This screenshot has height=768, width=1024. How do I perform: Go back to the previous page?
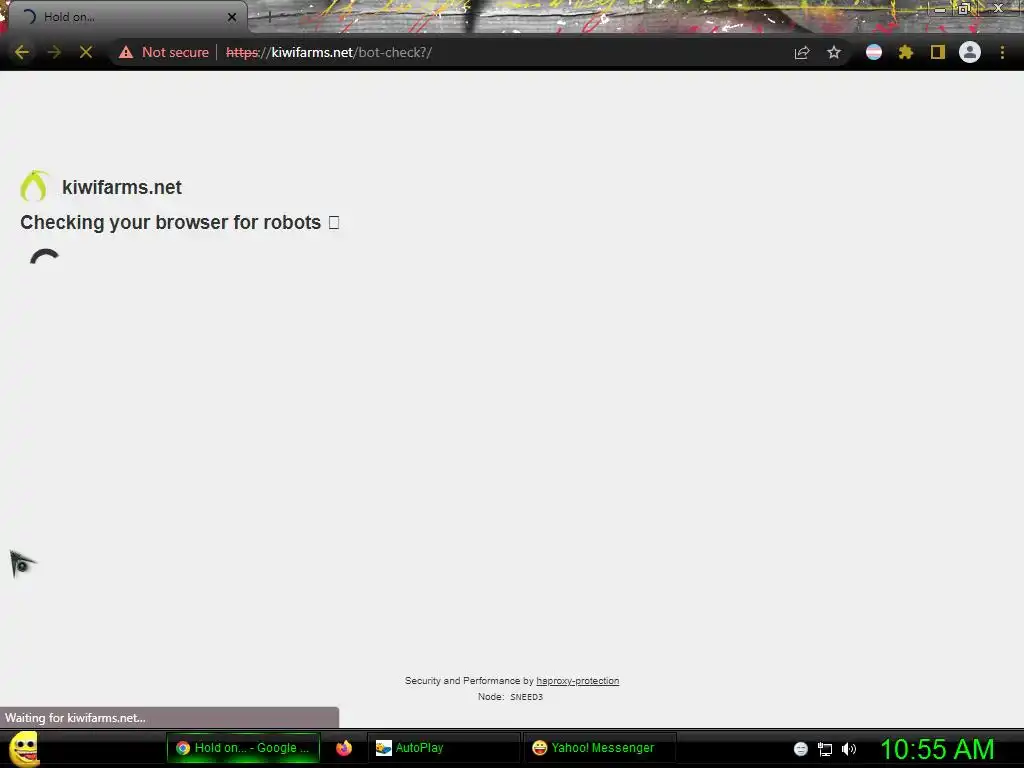[x=22, y=52]
